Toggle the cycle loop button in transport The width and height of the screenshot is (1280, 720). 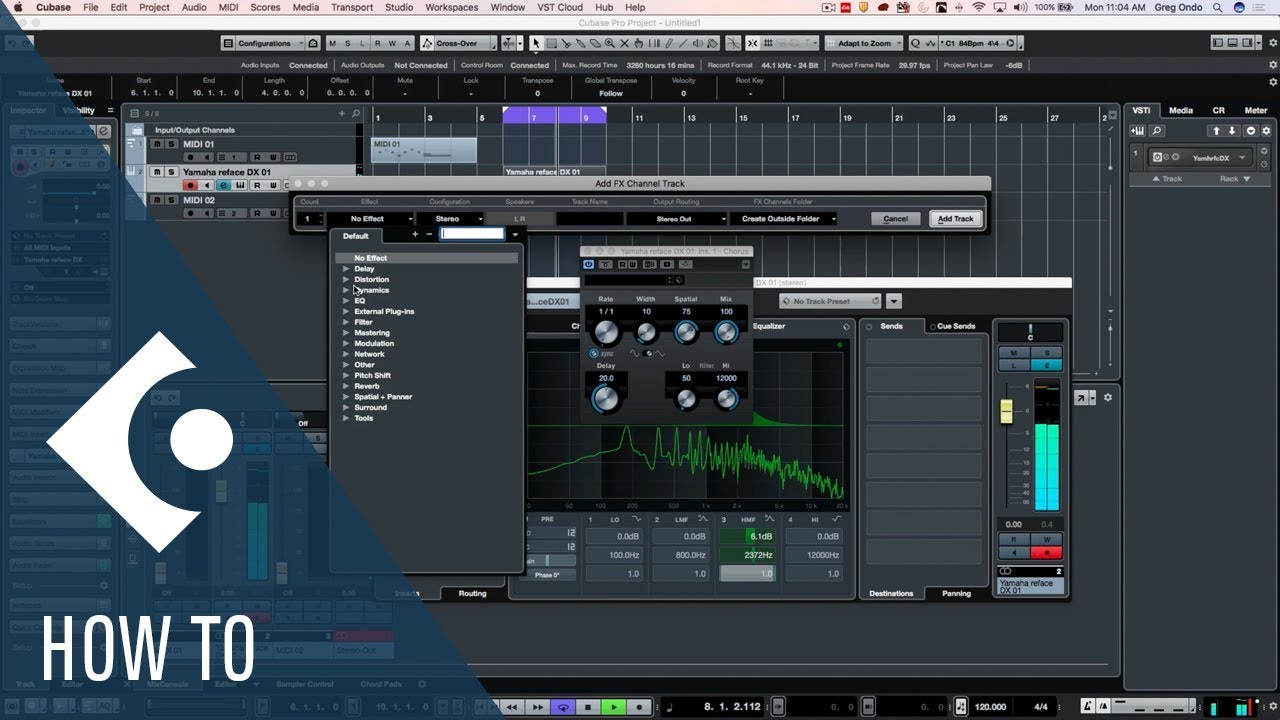pos(565,707)
